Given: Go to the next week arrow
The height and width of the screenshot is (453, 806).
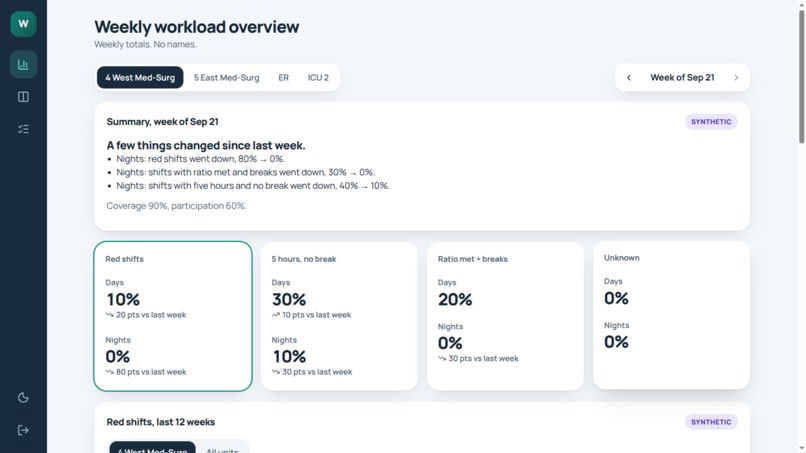Looking at the screenshot, I should (736, 78).
